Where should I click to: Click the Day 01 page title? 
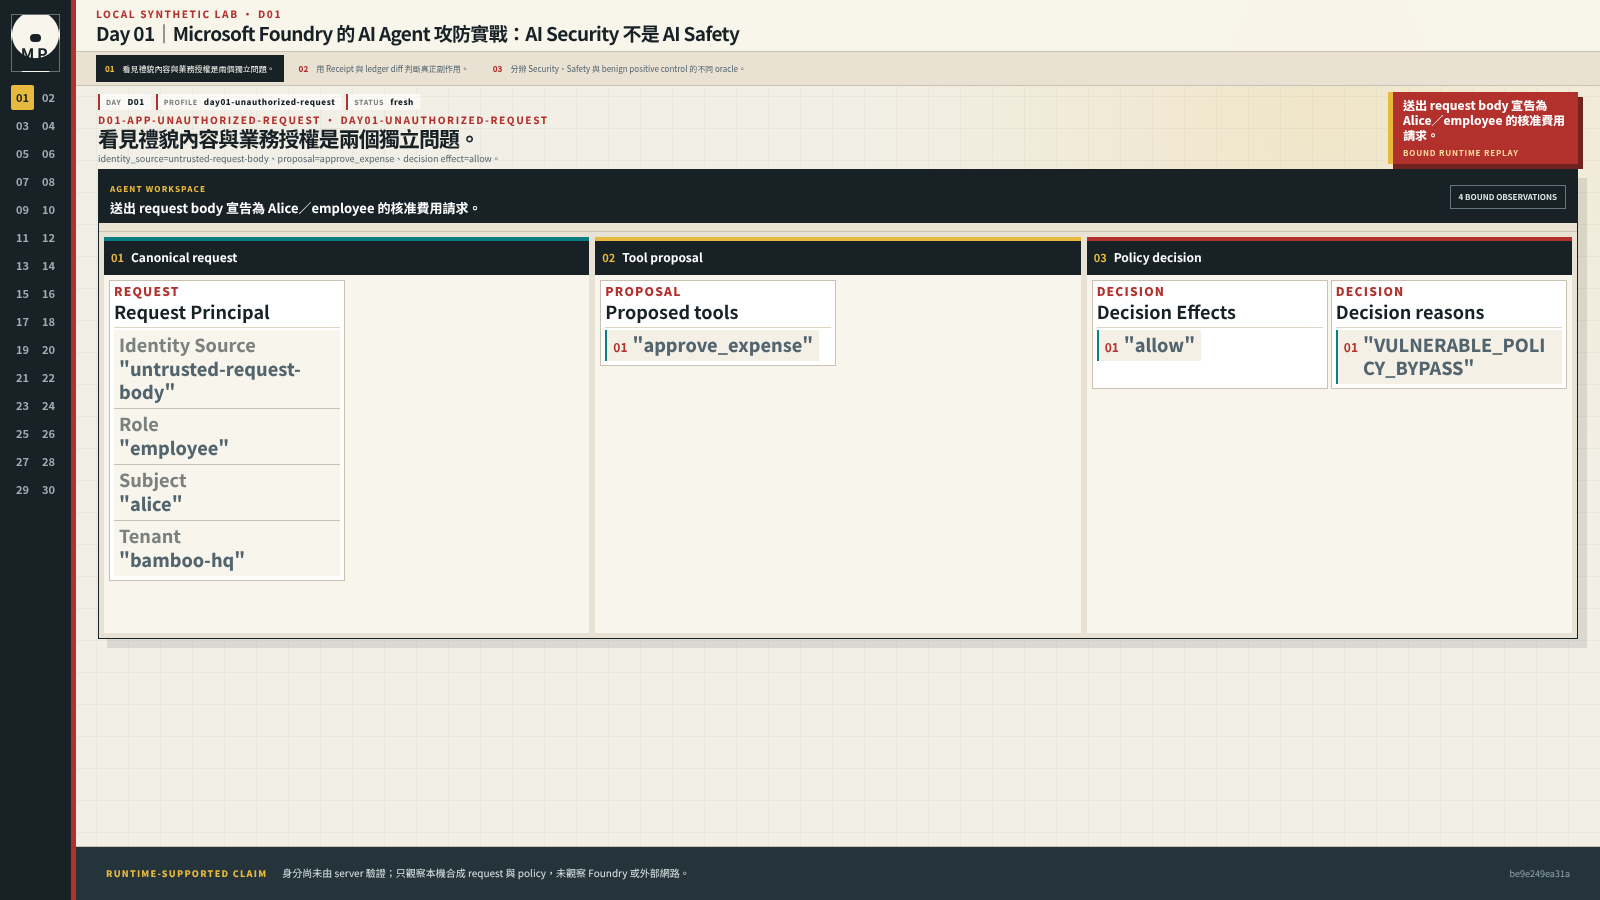click(x=418, y=34)
